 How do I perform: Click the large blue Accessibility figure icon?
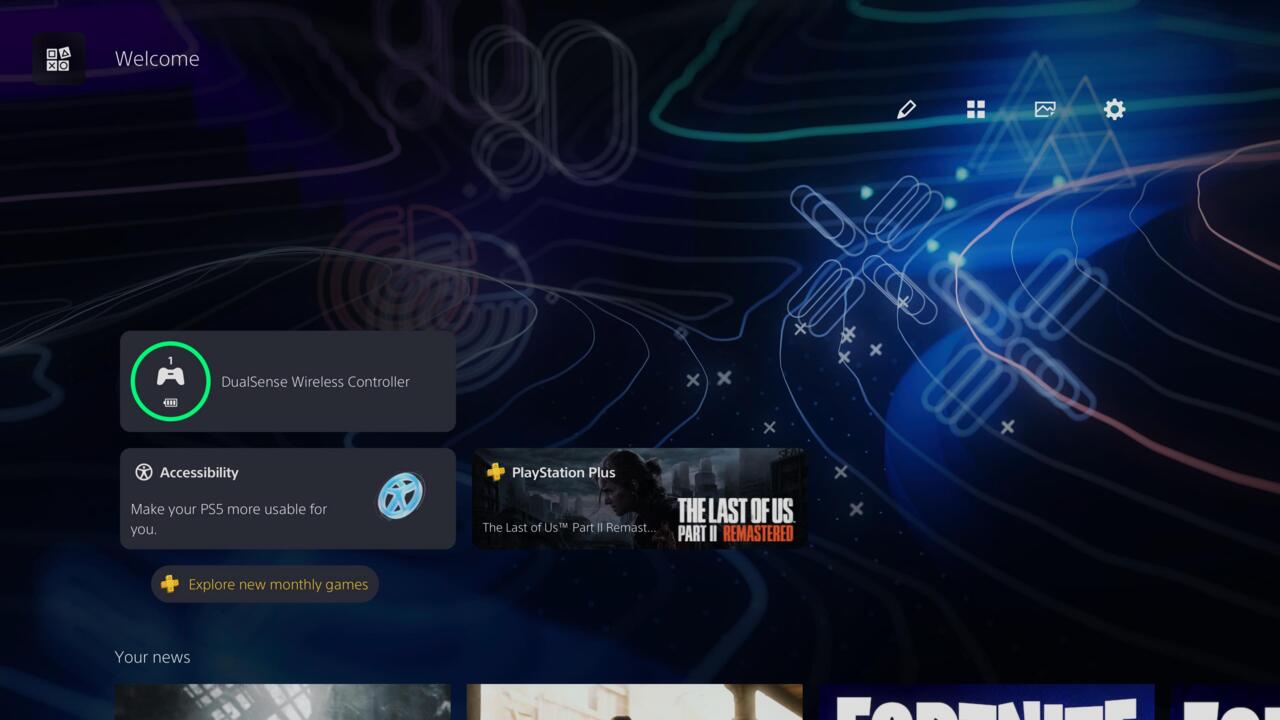[x=401, y=495]
